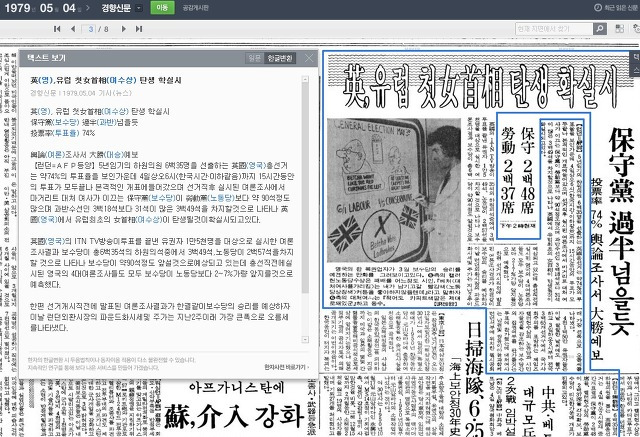Switch to the grid thumbnail view icon
Screen dimensions: 640x437
click(619, 29)
